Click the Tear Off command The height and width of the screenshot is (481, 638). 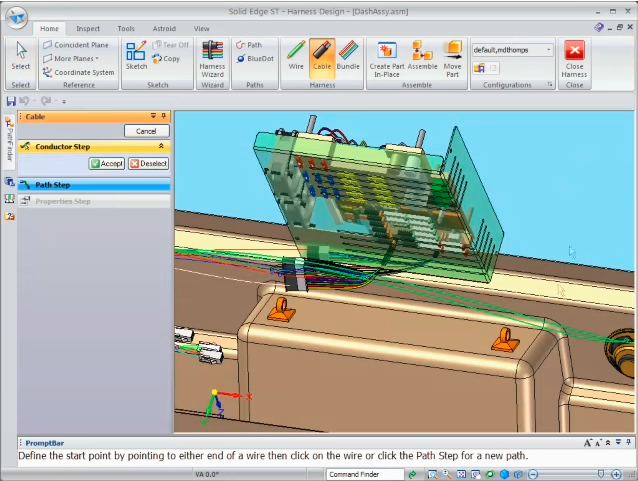click(x=170, y=45)
